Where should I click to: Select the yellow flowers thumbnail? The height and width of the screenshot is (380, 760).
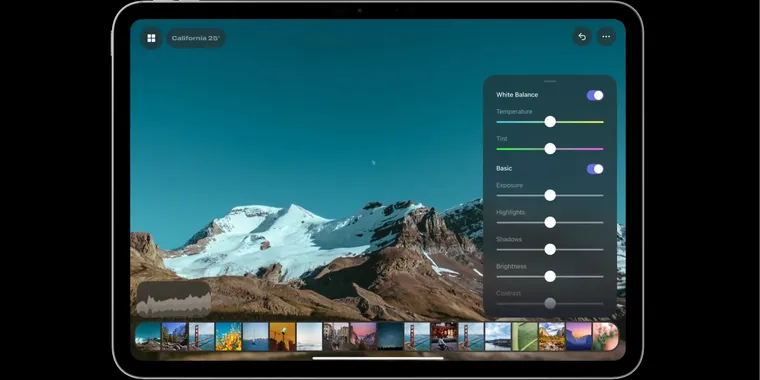click(x=228, y=336)
